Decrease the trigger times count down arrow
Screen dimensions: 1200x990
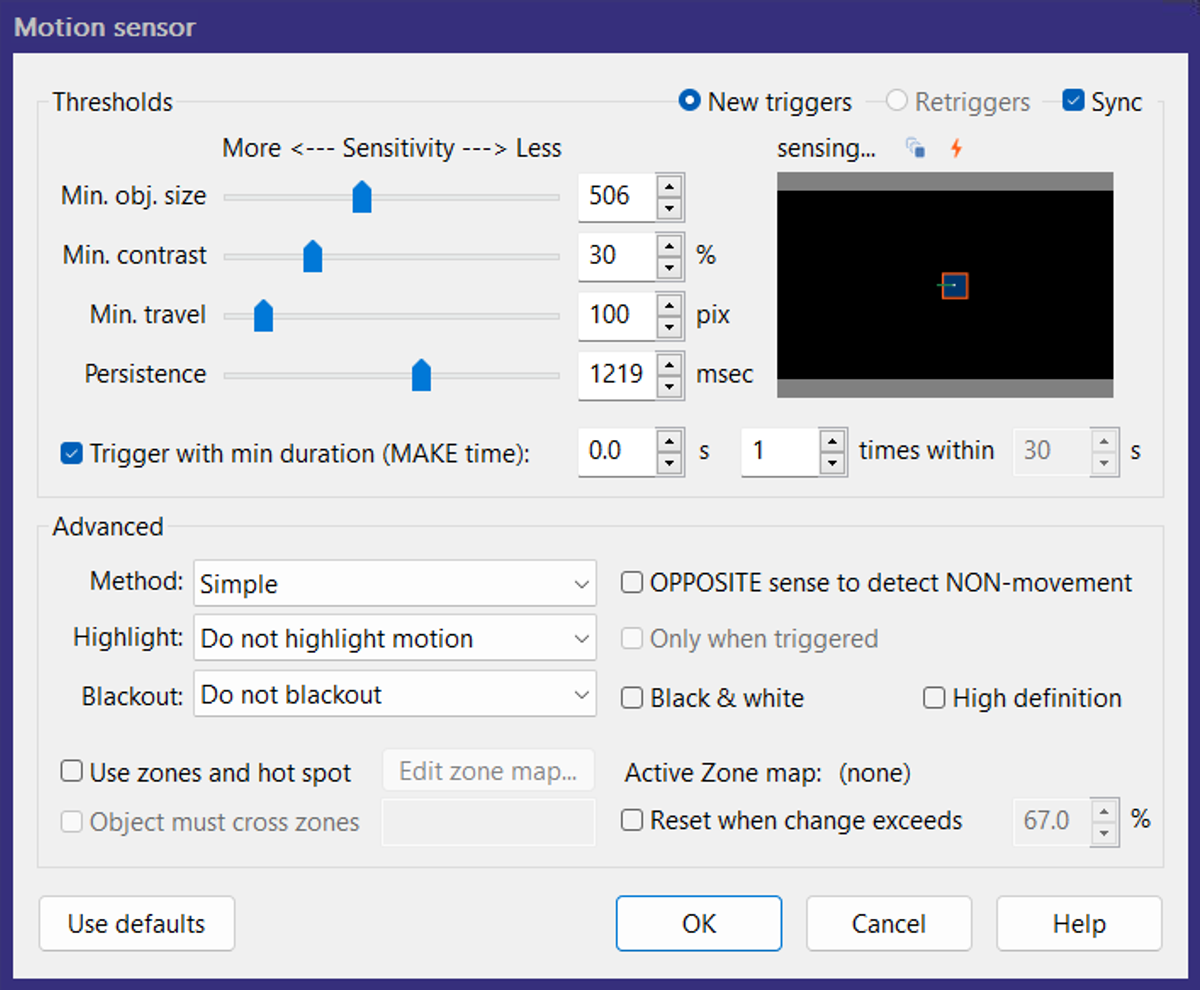[832, 464]
